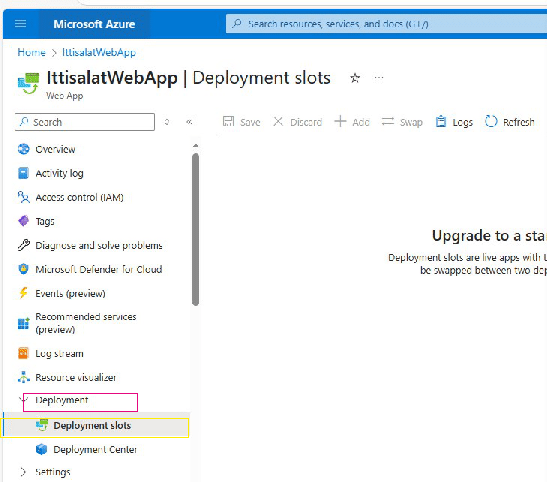Click the Swap toolbar button

coord(402,122)
